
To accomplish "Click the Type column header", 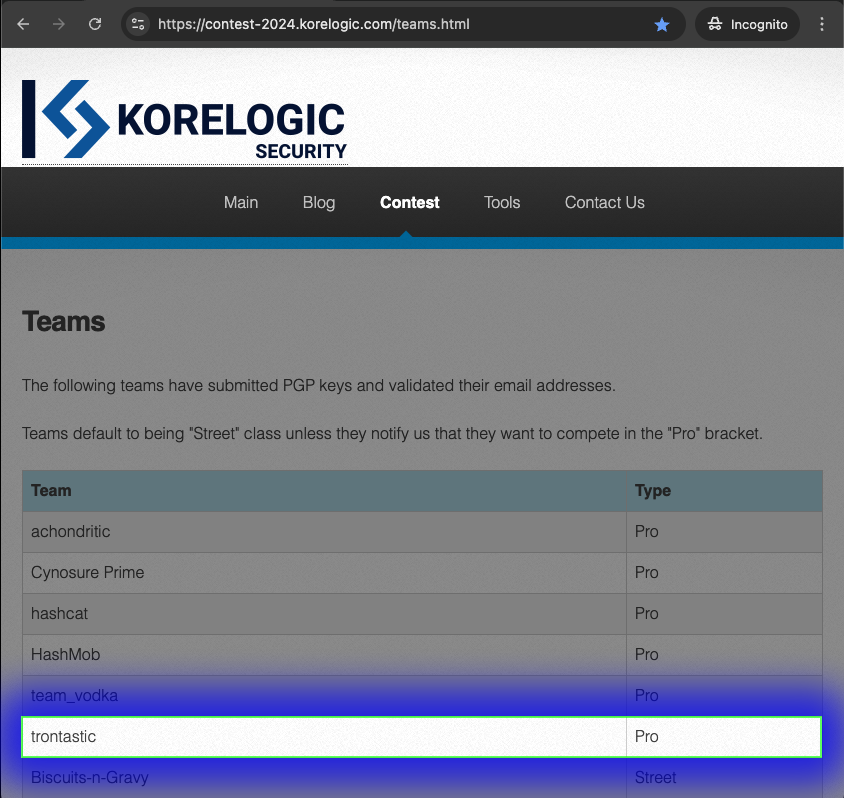I will click(725, 491).
